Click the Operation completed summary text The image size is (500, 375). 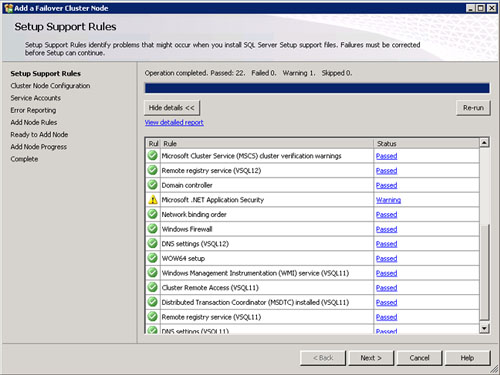(248, 73)
